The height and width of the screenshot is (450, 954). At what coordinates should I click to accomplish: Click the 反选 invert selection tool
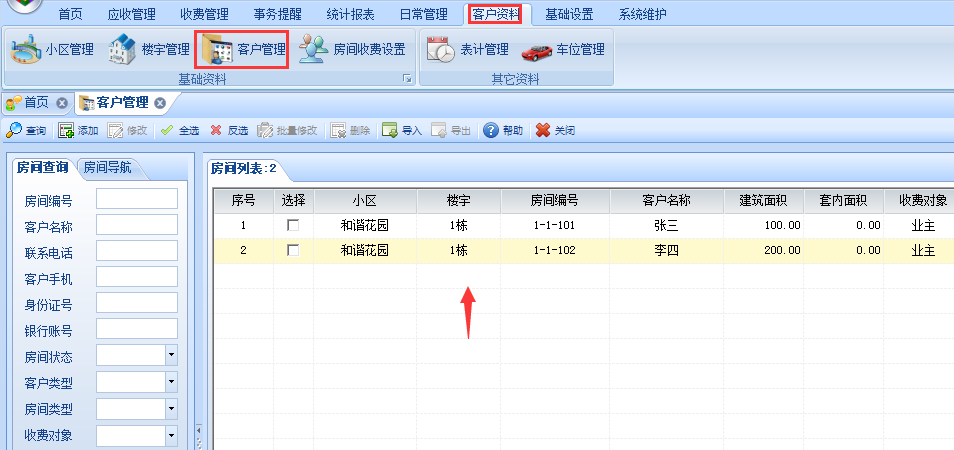pyautogui.click(x=229, y=130)
